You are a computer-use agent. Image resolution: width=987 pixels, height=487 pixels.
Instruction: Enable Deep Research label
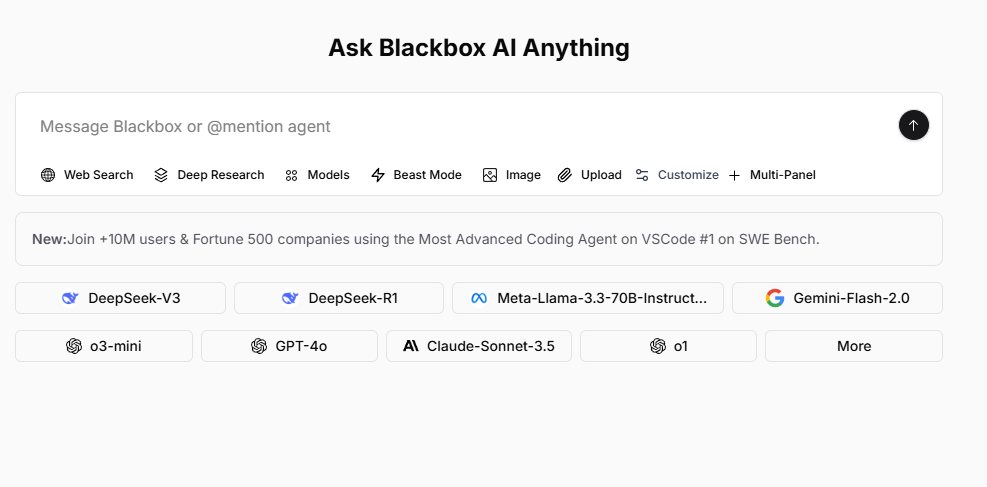coord(221,175)
